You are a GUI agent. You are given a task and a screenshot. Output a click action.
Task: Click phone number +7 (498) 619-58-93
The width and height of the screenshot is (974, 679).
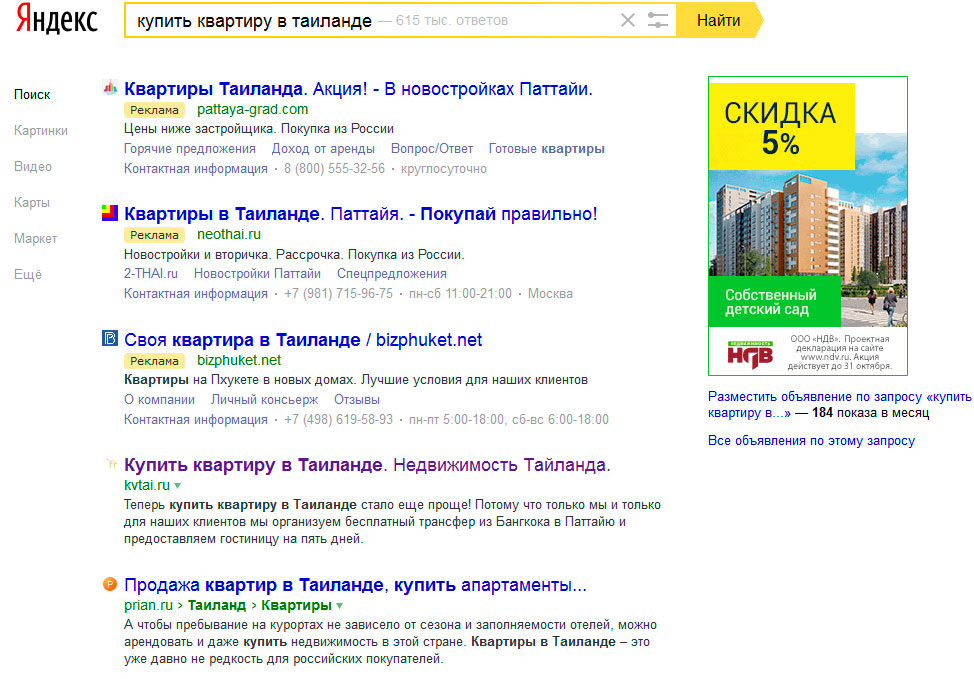click(x=339, y=419)
